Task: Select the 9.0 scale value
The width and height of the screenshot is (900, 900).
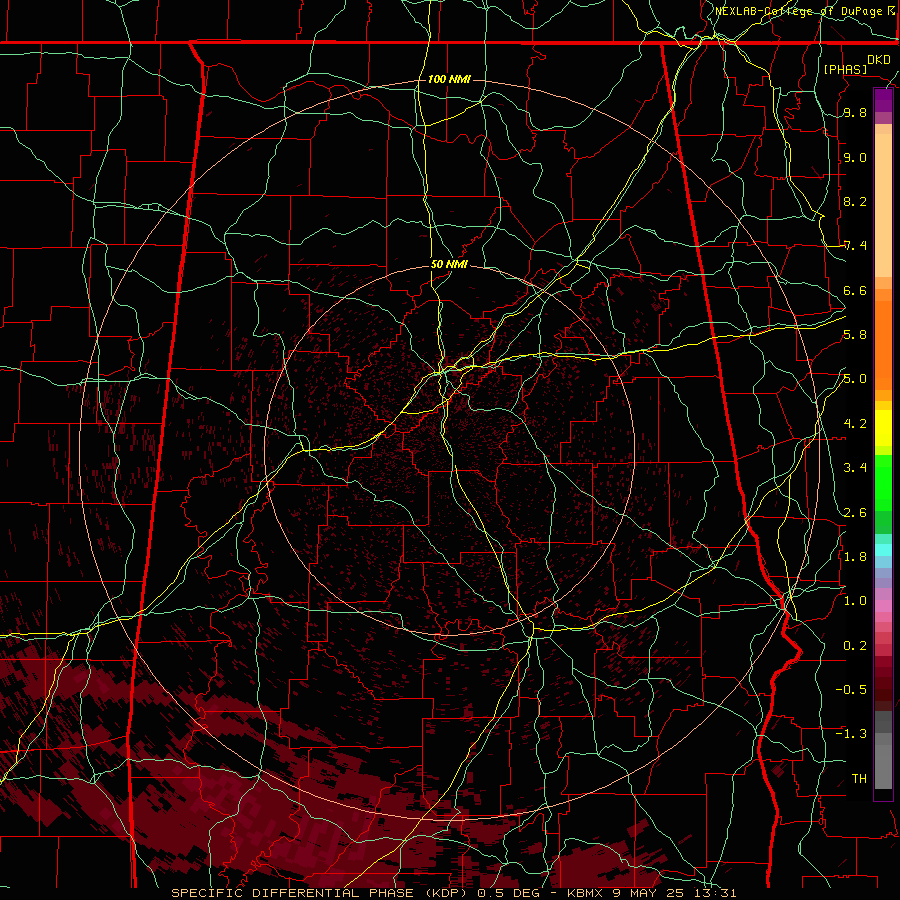Action: pyautogui.click(x=855, y=158)
